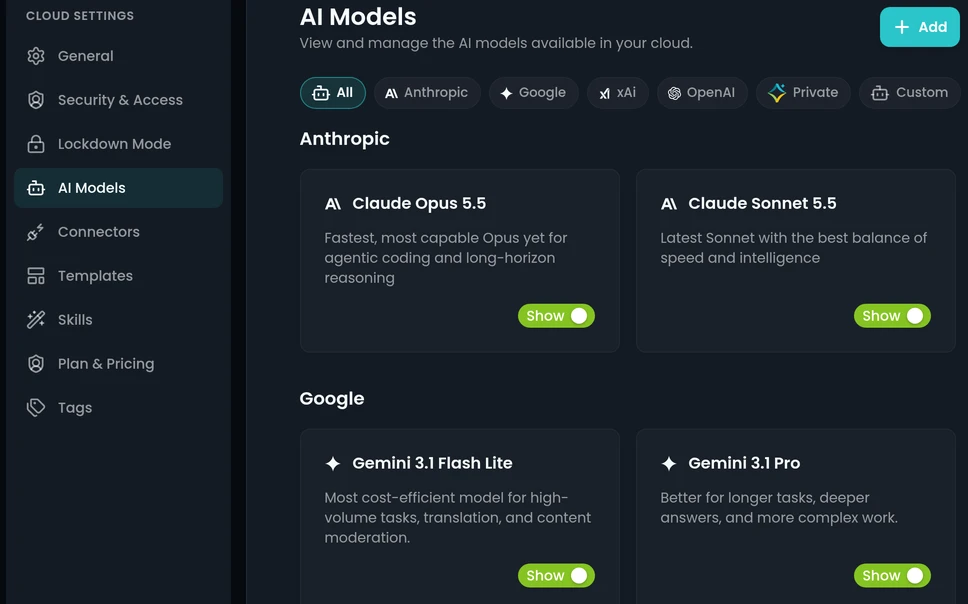Click "Latest Sonnet with the best balance" description
The width and height of the screenshot is (968, 604).
click(x=794, y=248)
